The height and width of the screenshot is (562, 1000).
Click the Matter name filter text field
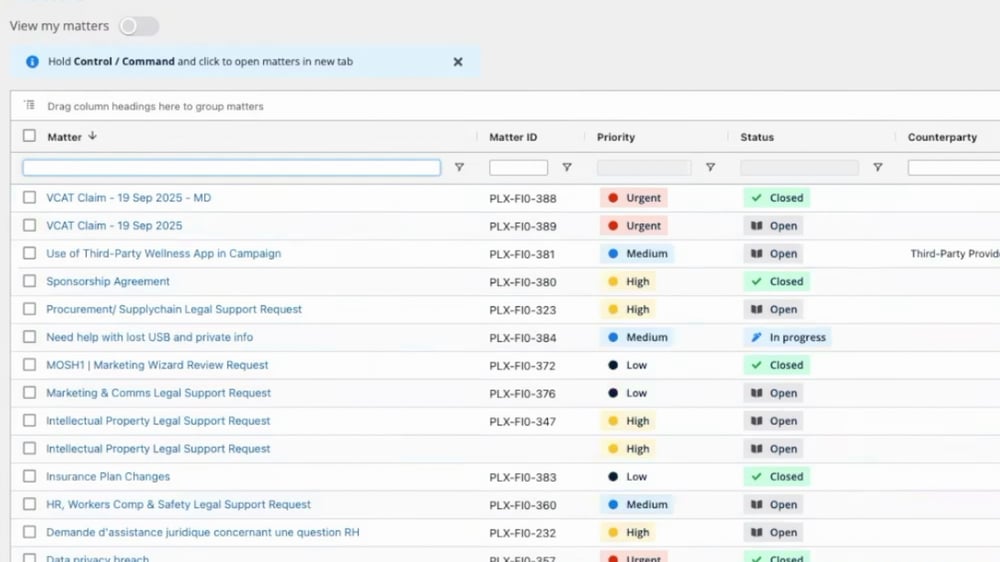coord(231,168)
